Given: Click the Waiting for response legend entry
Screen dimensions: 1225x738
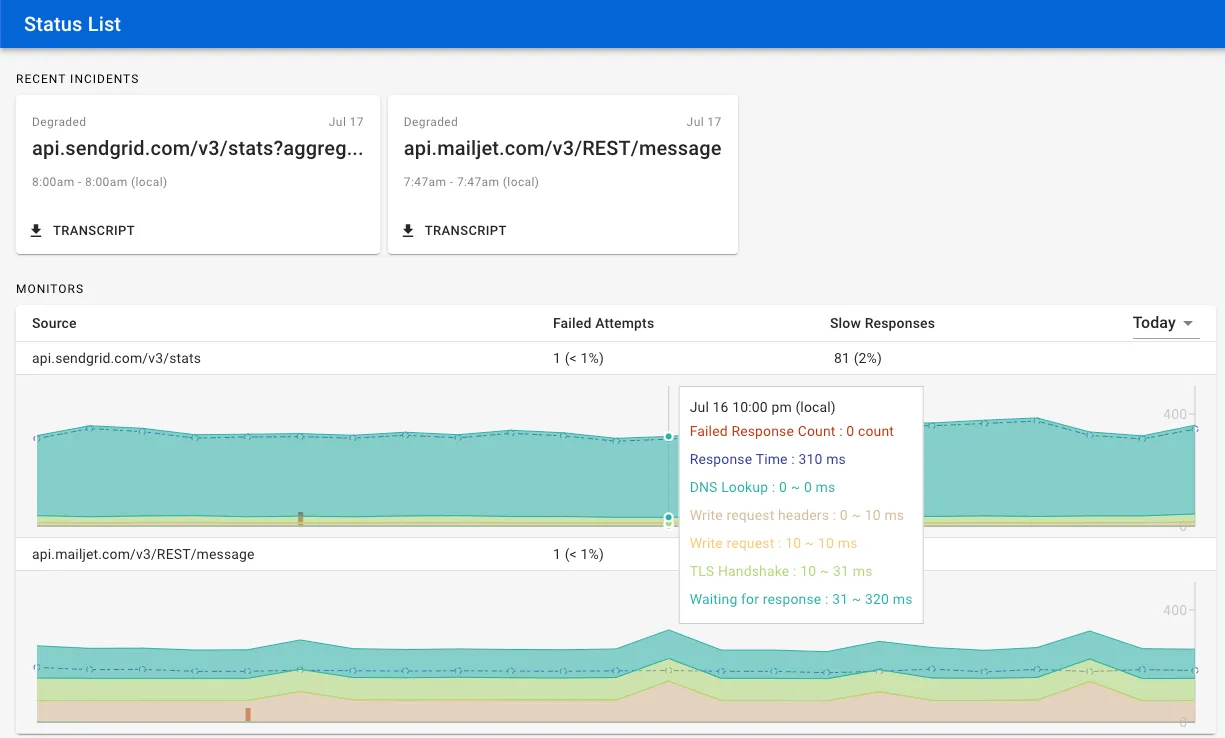Looking at the screenshot, I should click(x=802, y=599).
